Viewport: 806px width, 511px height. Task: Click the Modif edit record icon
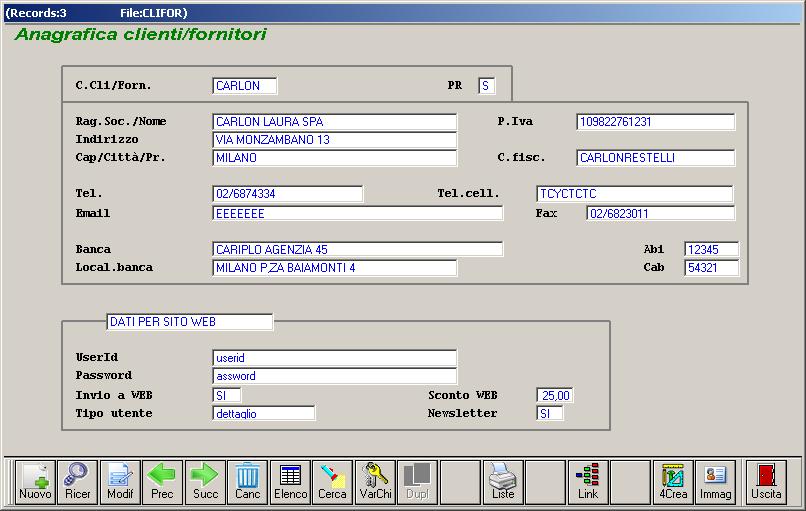click(x=120, y=482)
